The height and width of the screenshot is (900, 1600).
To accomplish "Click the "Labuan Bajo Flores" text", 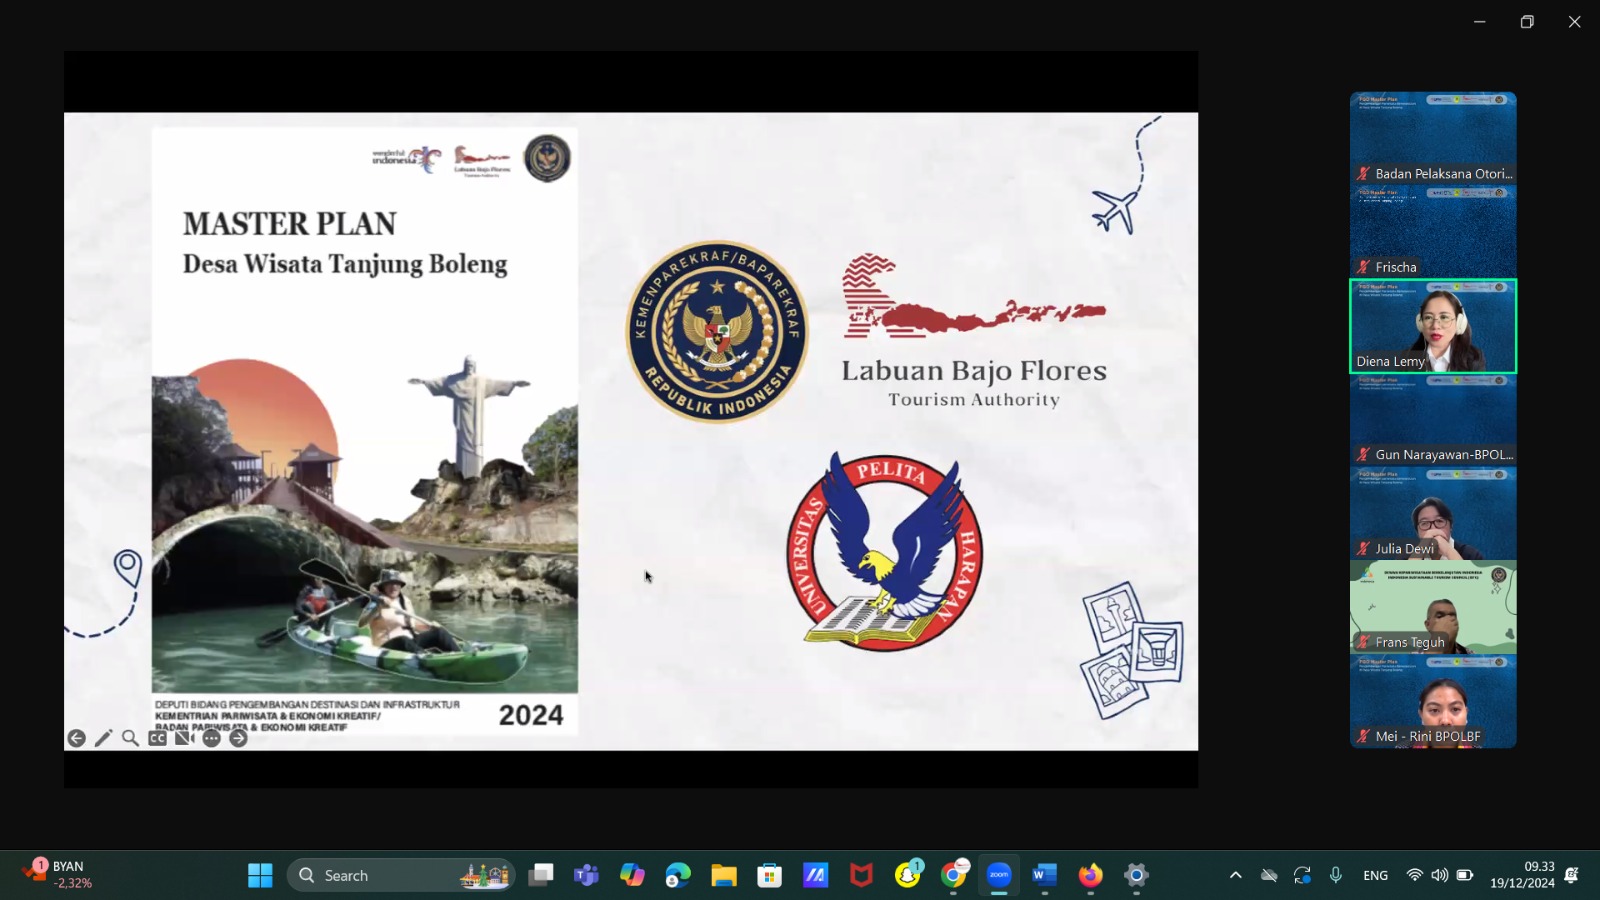I will click(x=974, y=371).
